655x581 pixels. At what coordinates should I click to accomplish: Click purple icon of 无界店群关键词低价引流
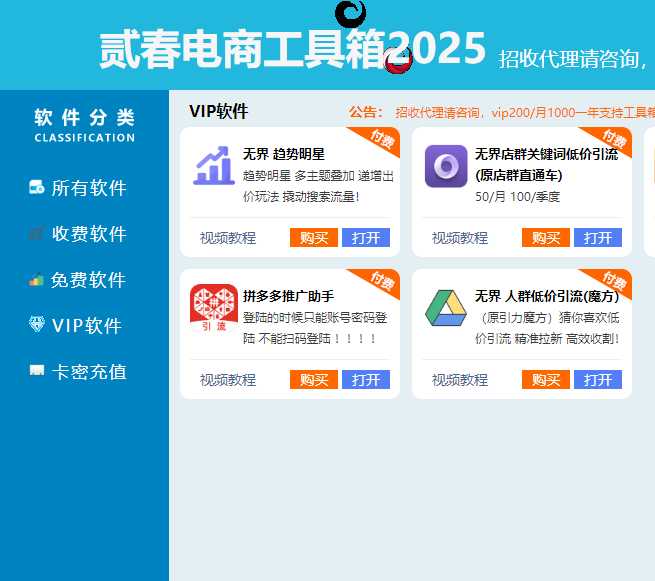pyautogui.click(x=446, y=166)
